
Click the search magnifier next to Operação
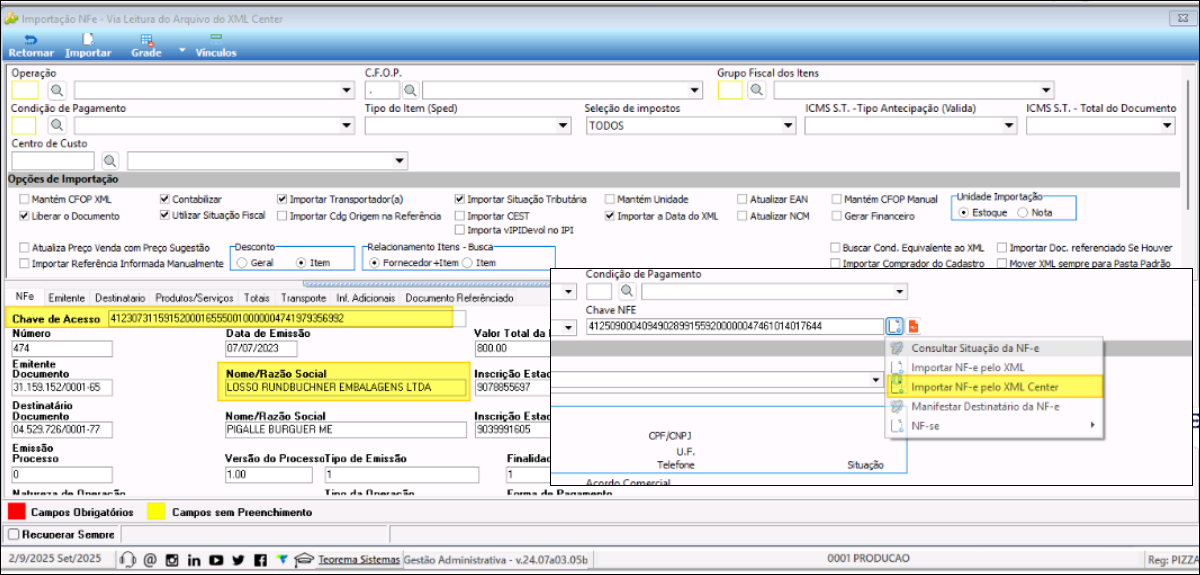(x=57, y=90)
